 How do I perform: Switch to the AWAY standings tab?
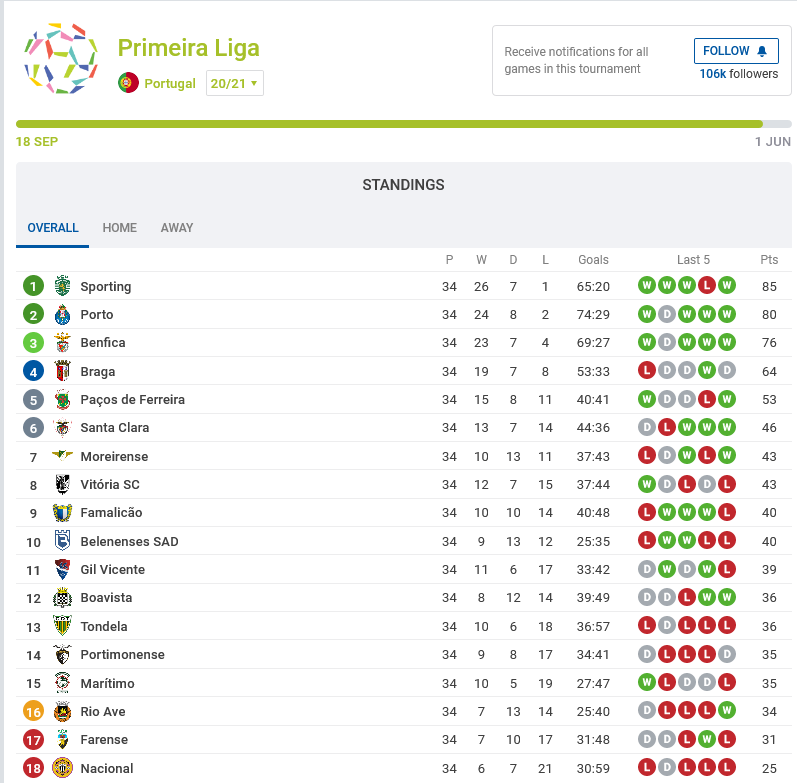(x=177, y=228)
